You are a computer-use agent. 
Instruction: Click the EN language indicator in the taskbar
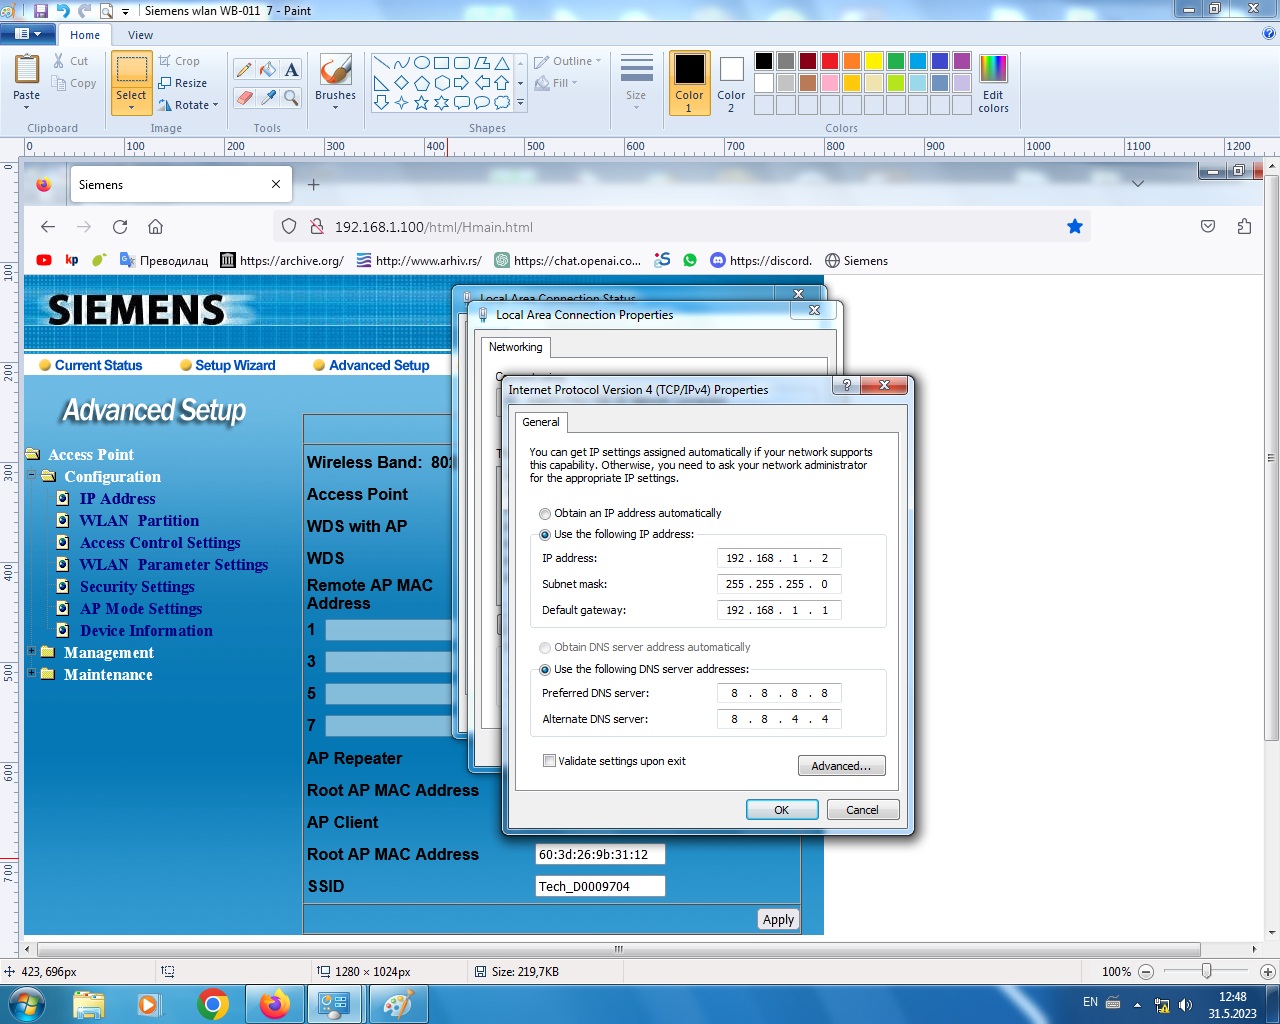(x=1090, y=1002)
